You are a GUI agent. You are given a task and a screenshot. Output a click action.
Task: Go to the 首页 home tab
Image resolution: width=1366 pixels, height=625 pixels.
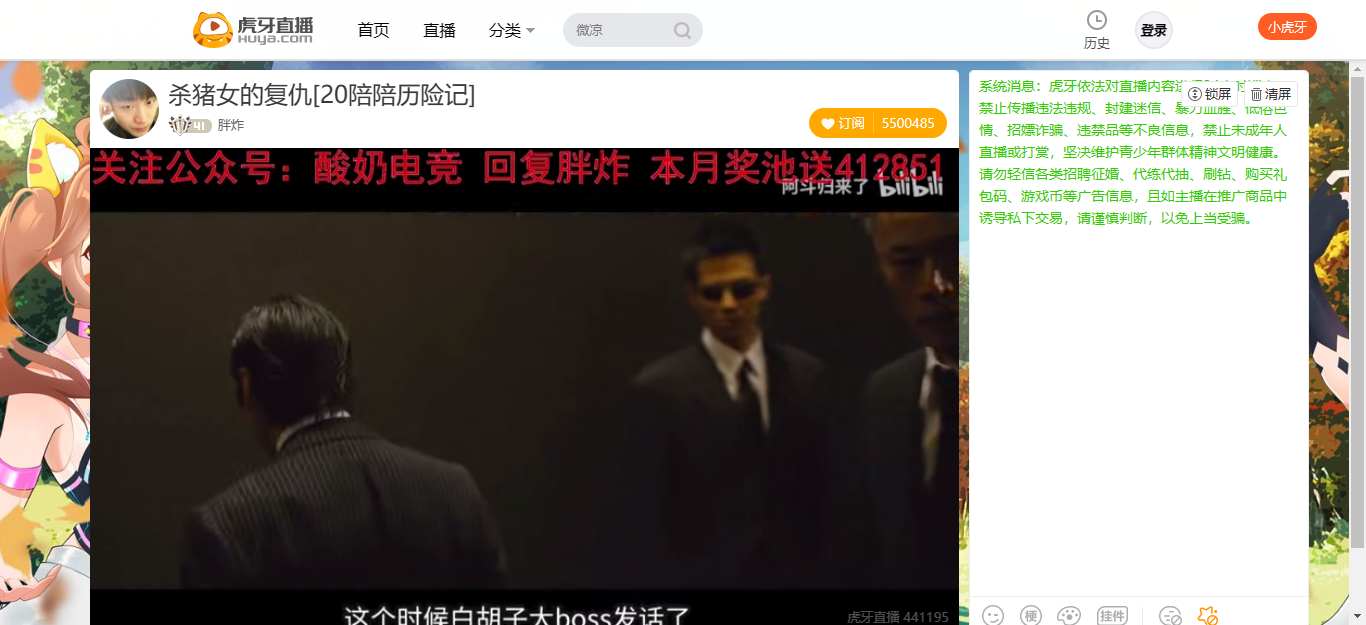[373, 30]
